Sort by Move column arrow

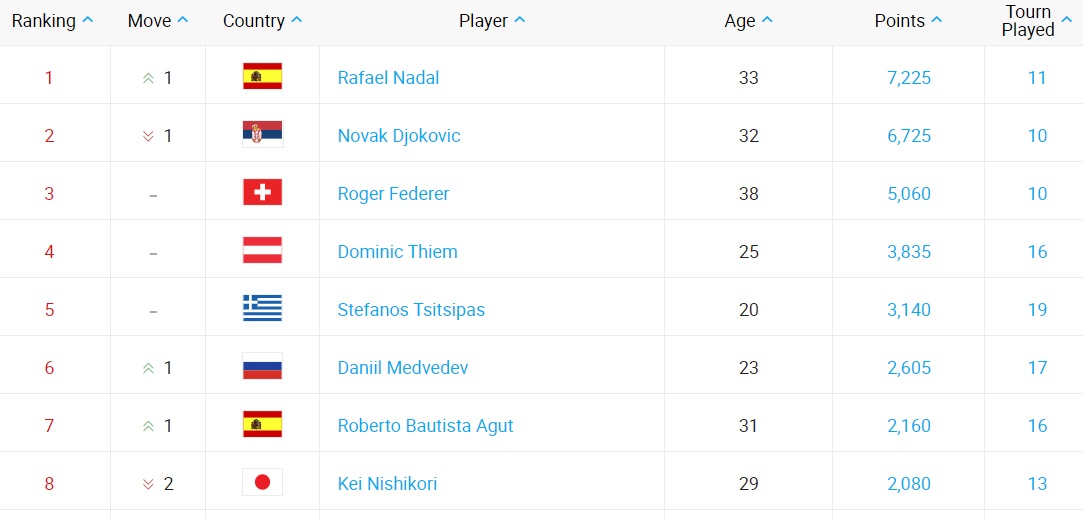pos(182,21)
